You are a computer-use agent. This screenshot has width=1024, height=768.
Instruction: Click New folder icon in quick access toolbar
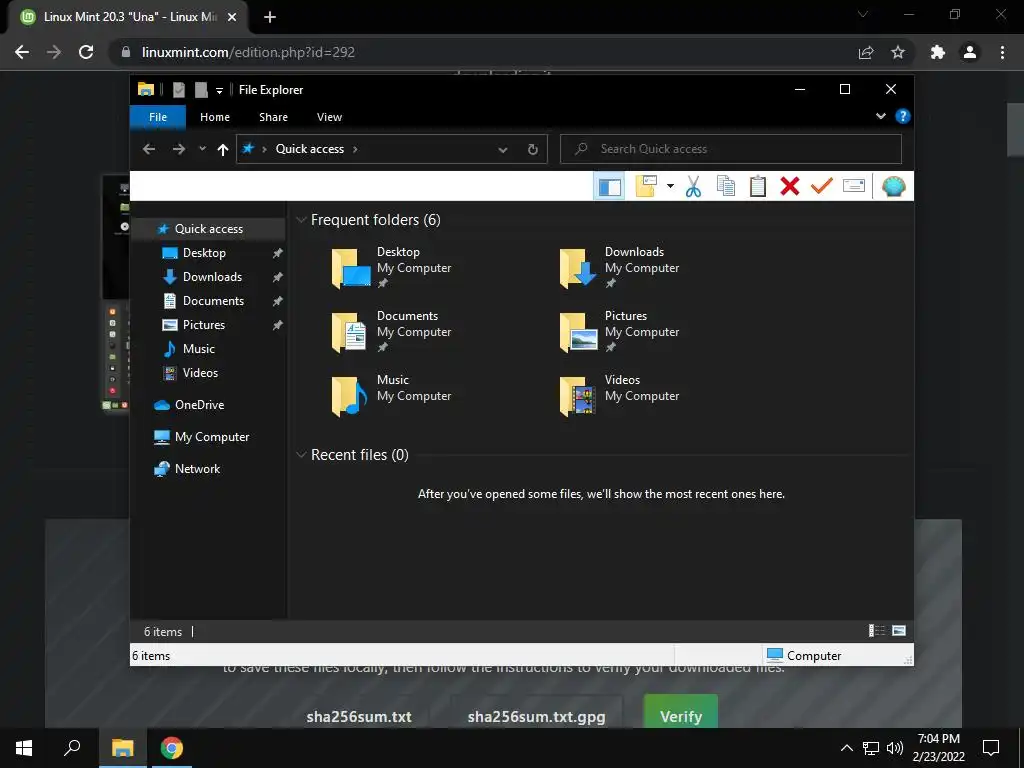(201, 89)
